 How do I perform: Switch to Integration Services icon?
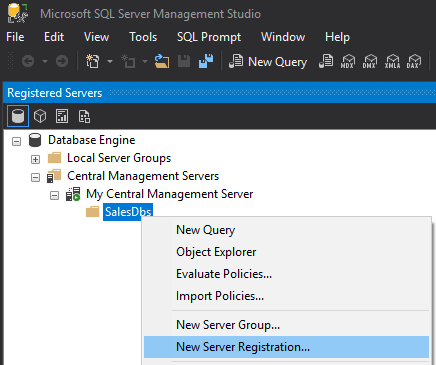coord(84,116)
